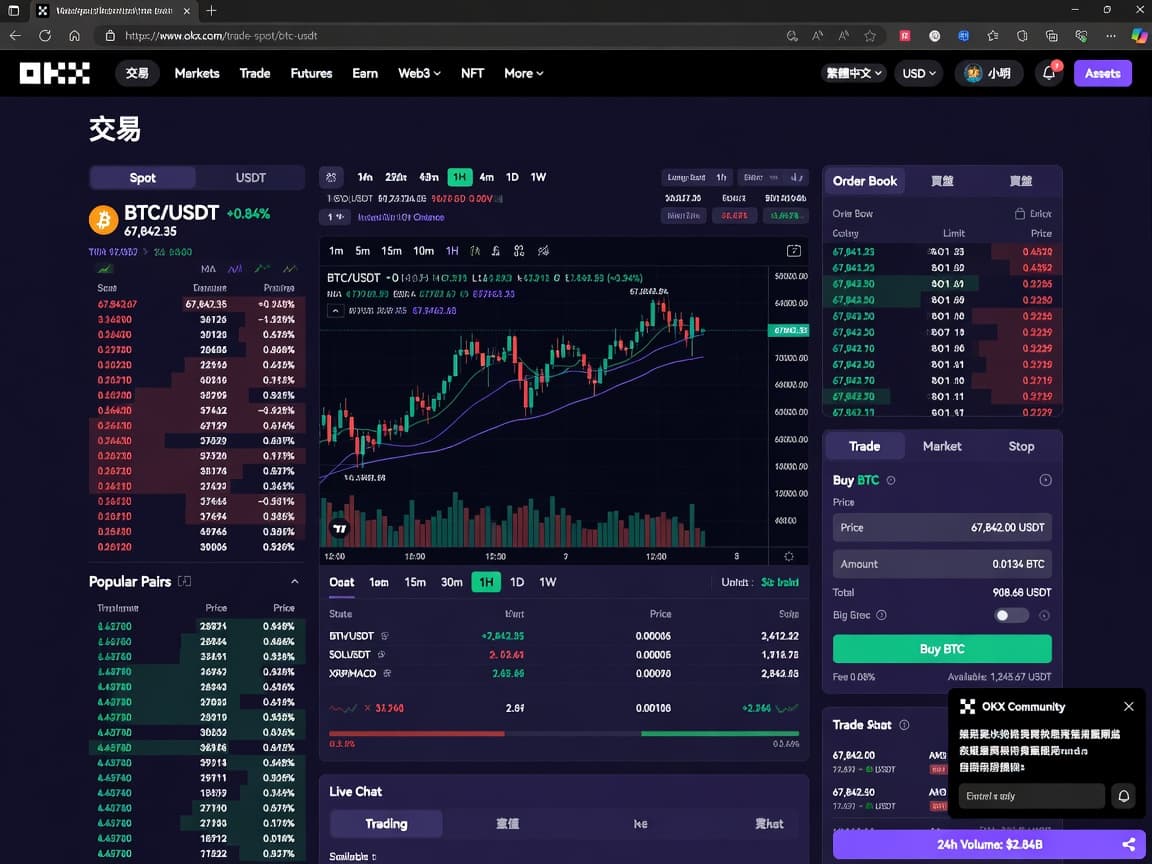Click the info icon next to Buy BTC
The width and height of the screenshot is (1152, 864).
point(890,480)
